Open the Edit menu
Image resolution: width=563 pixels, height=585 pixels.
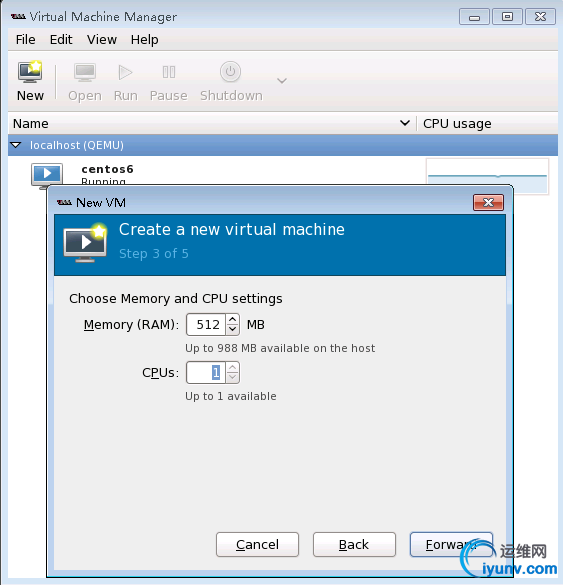(61, 40)
